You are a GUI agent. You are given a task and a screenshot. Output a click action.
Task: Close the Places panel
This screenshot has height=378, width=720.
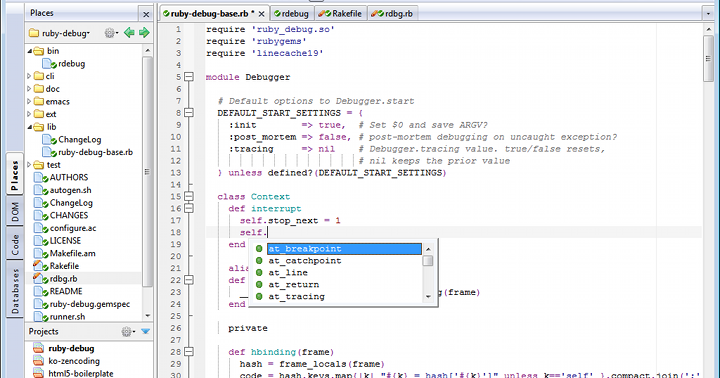click(146, 14)
